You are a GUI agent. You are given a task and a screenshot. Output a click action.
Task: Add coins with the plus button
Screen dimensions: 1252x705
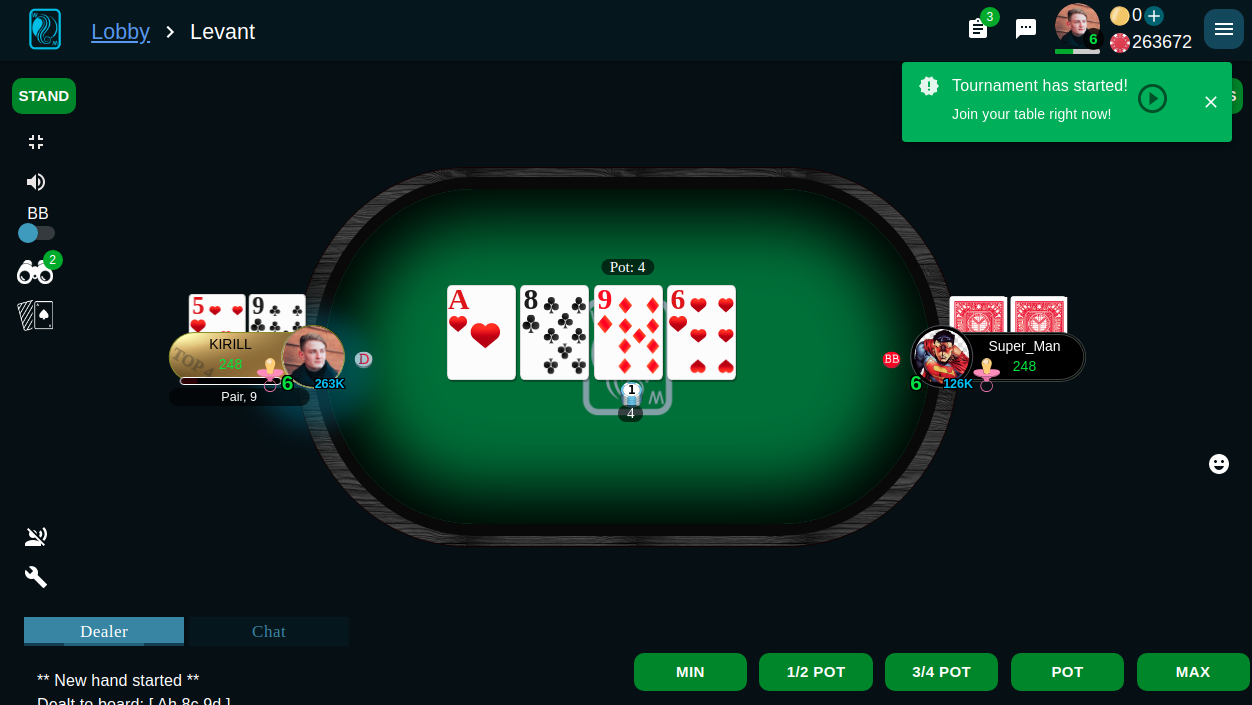click(x=1154, y=16)
